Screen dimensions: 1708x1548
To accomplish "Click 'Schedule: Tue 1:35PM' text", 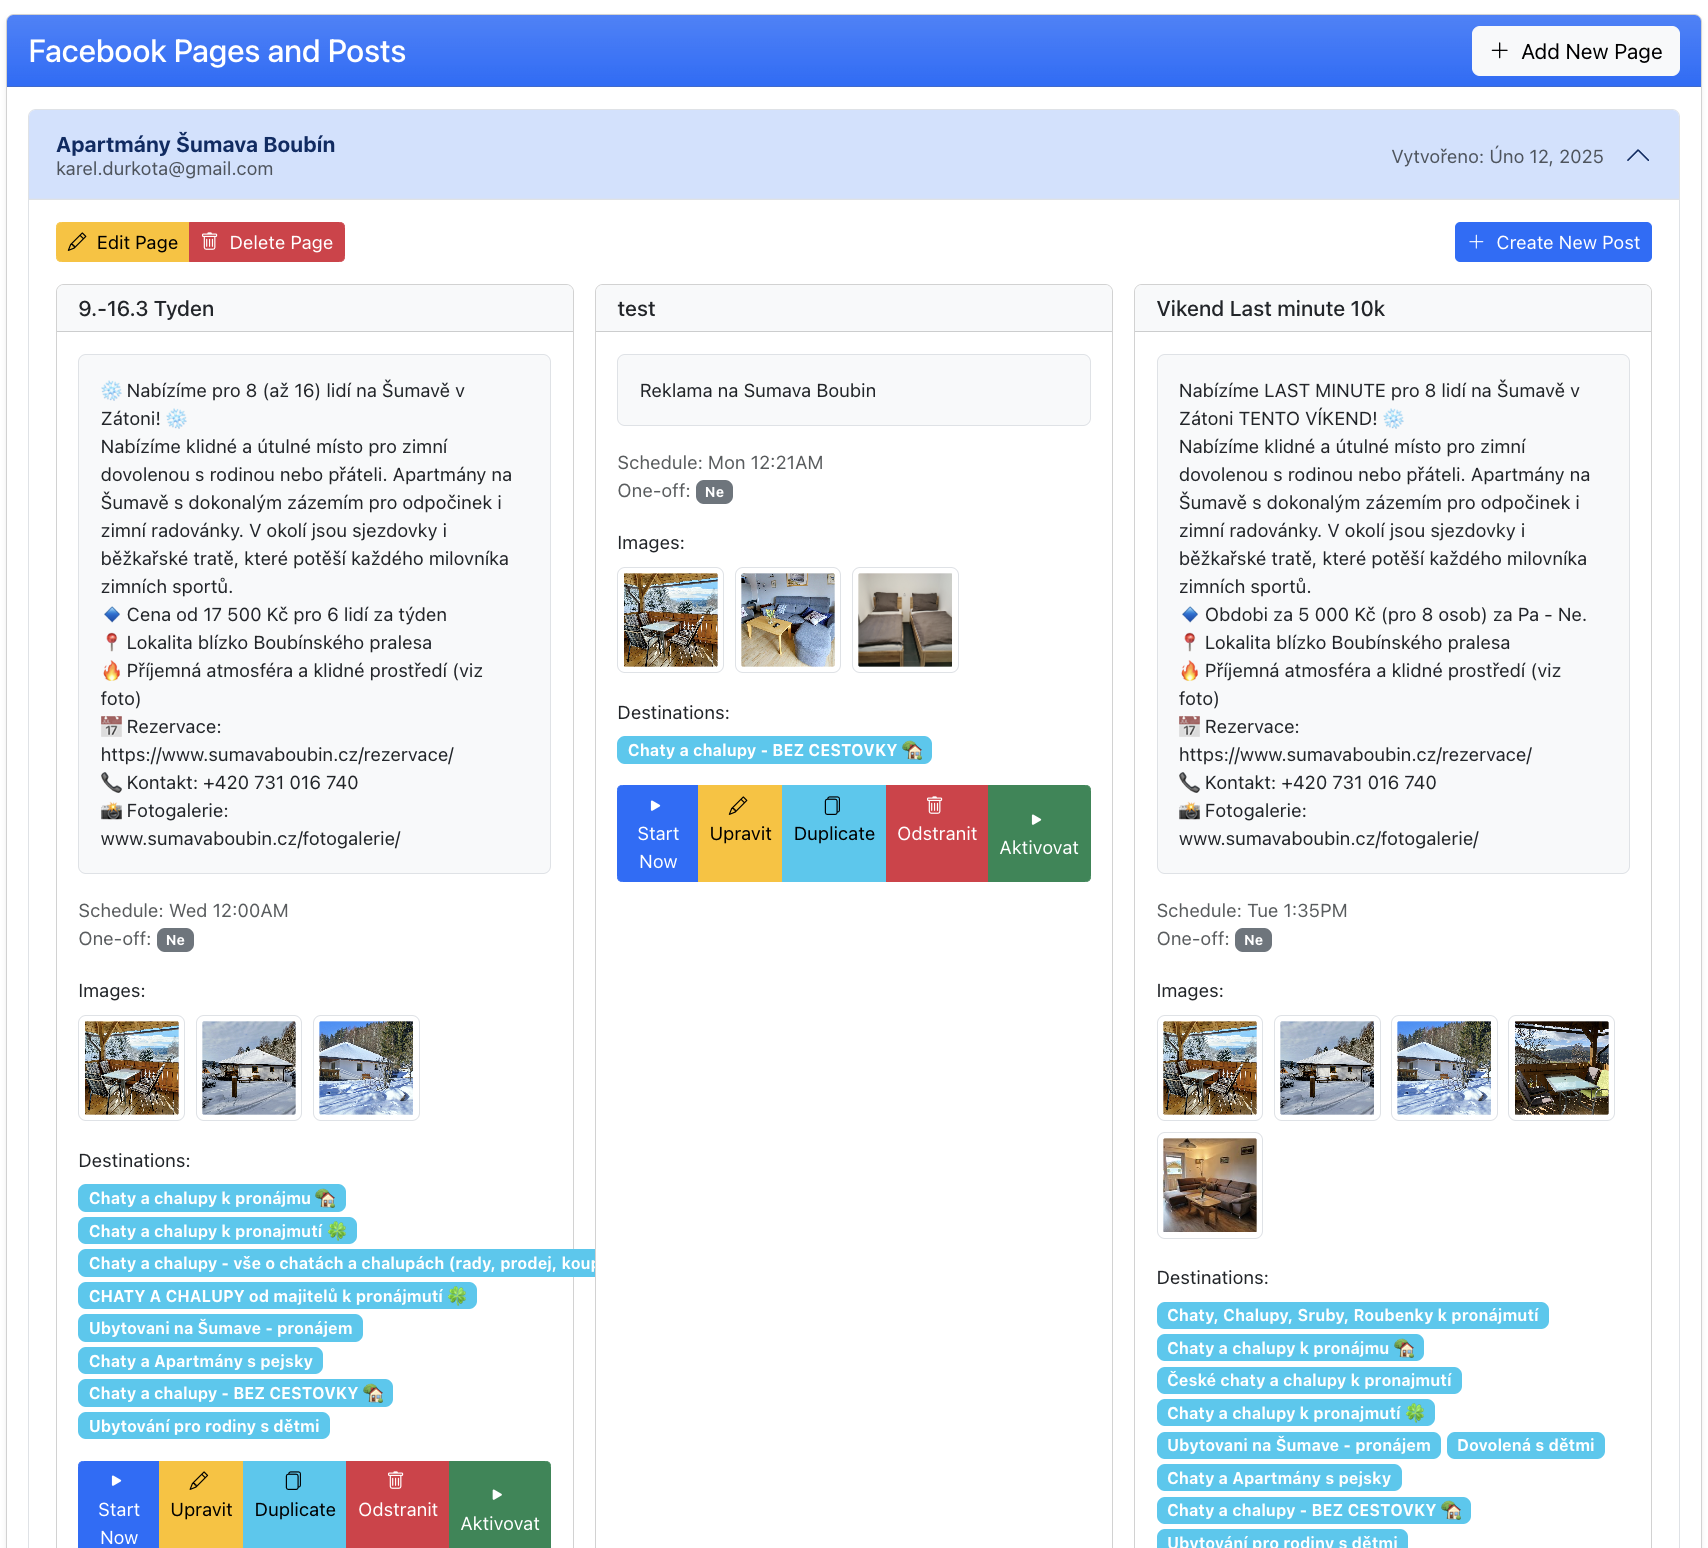I will click(x=1252, y=911).
